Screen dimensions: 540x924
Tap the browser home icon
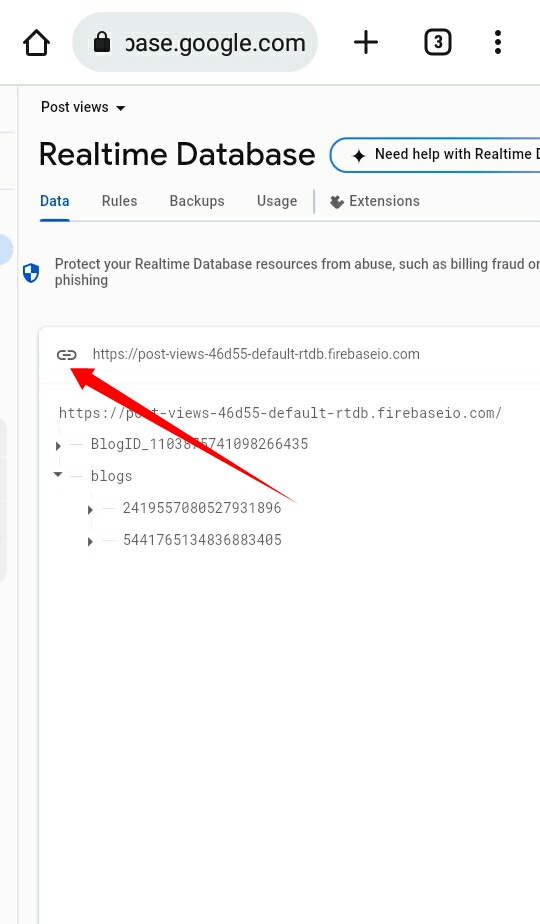pos(36,42)
